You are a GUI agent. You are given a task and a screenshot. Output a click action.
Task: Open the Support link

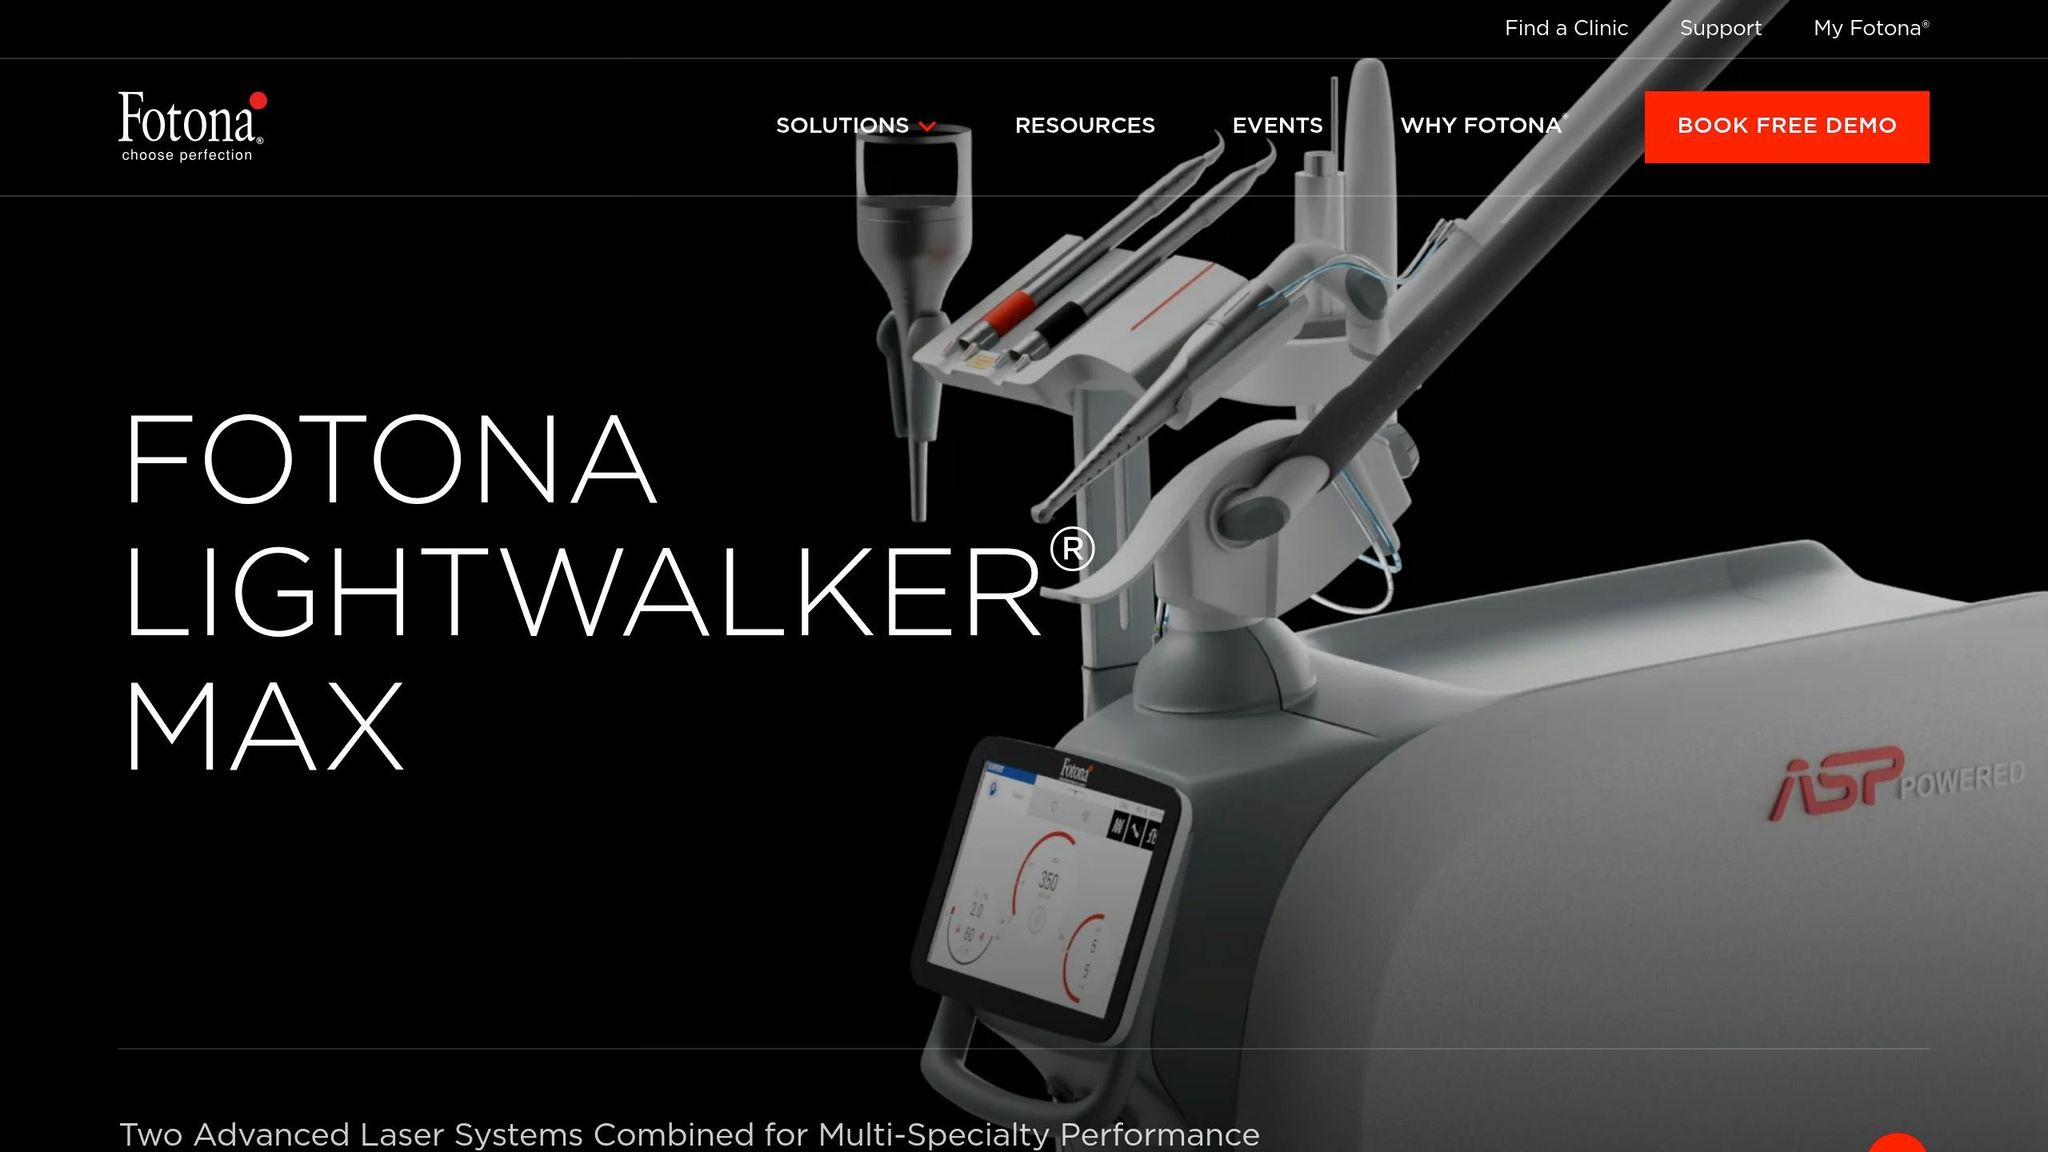[1720, 28]
